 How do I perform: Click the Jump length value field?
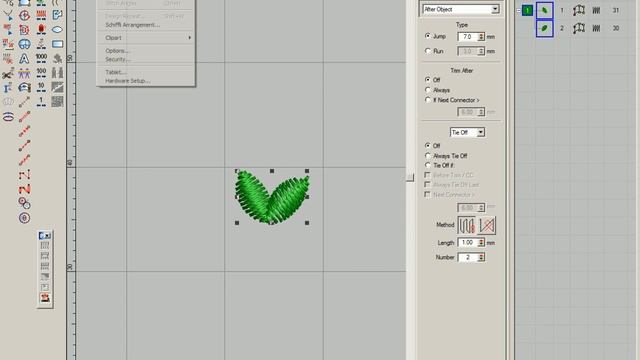pos(468,37)
